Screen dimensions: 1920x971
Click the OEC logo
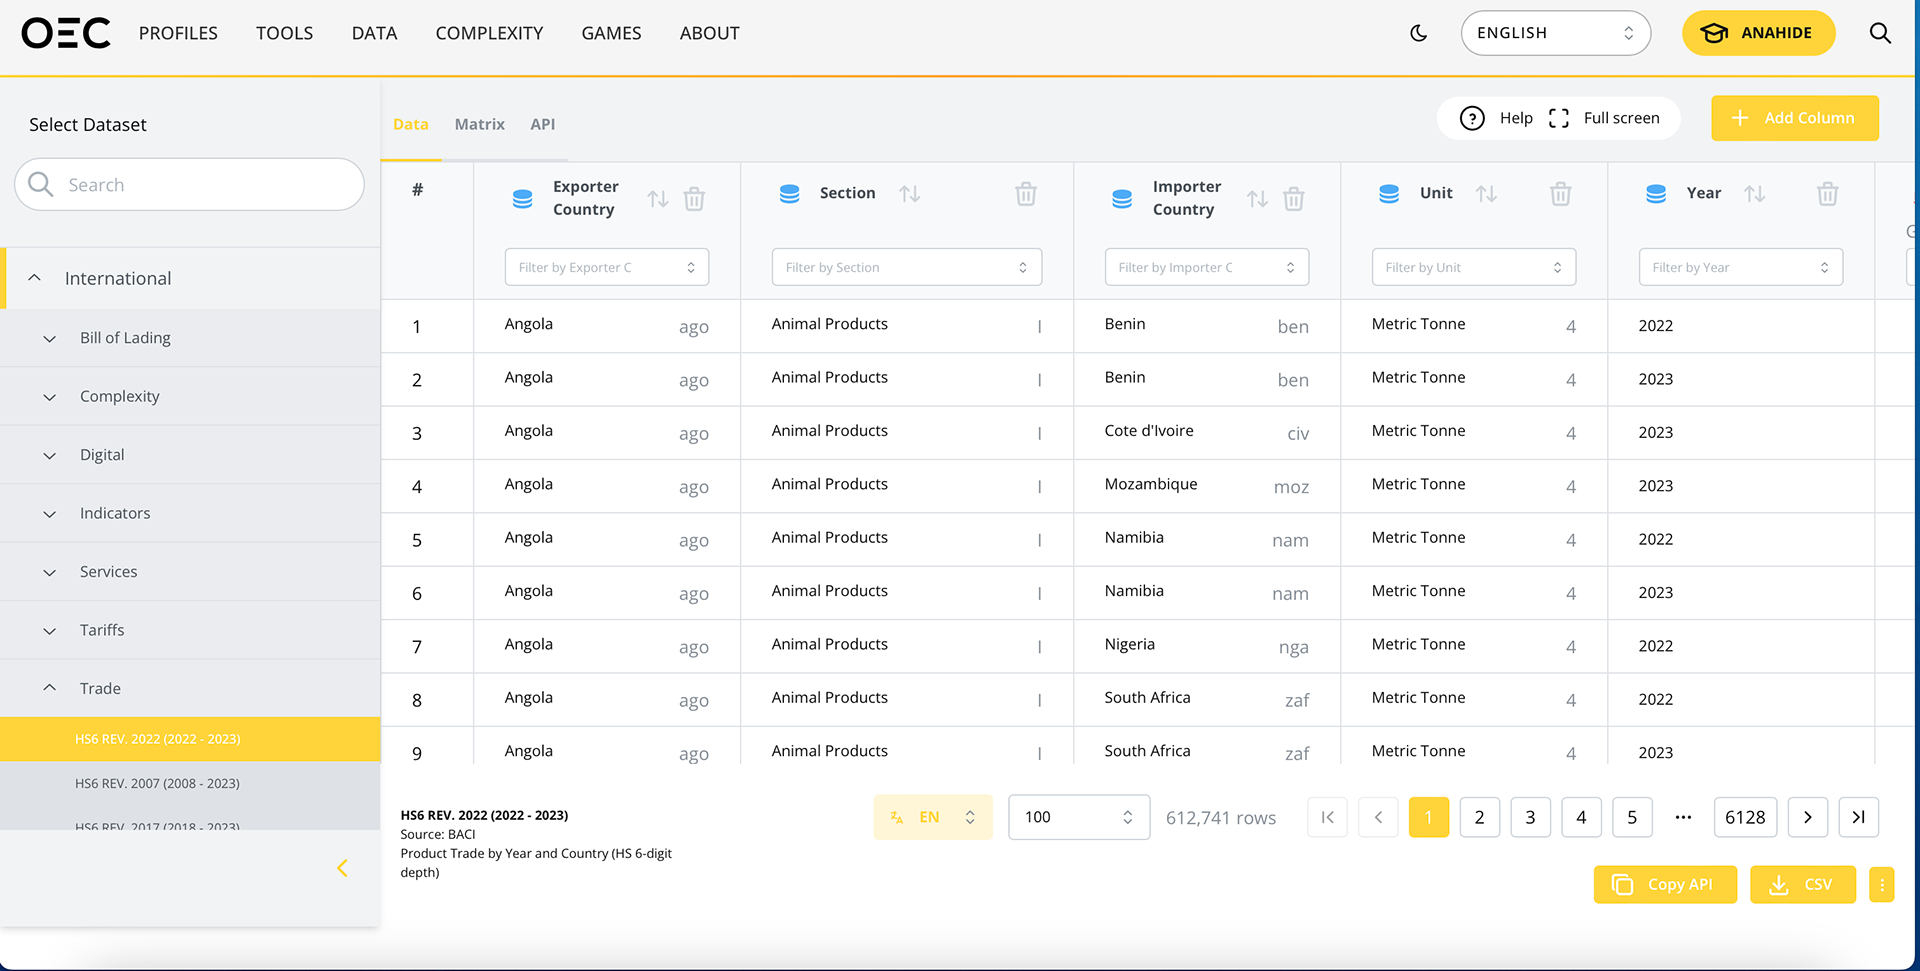[x=66, y=33]
